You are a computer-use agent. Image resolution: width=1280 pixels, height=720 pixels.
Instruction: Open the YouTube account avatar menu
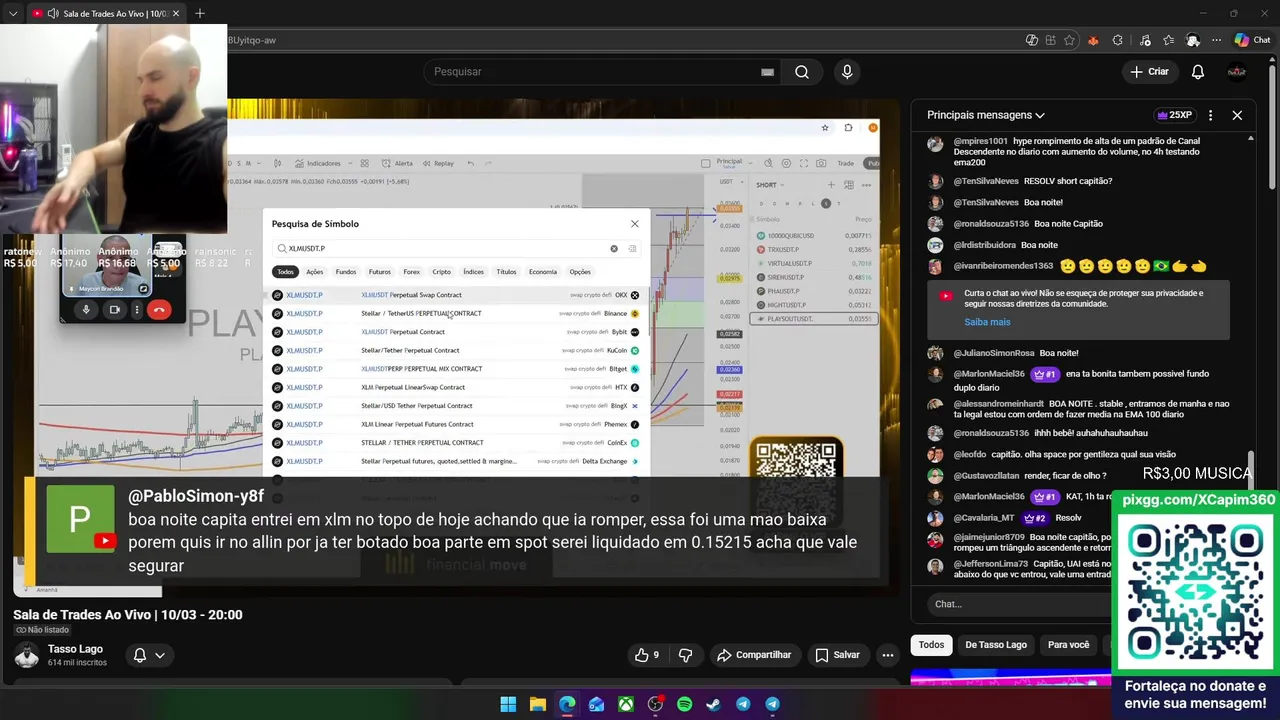[x=1237, y=72]
